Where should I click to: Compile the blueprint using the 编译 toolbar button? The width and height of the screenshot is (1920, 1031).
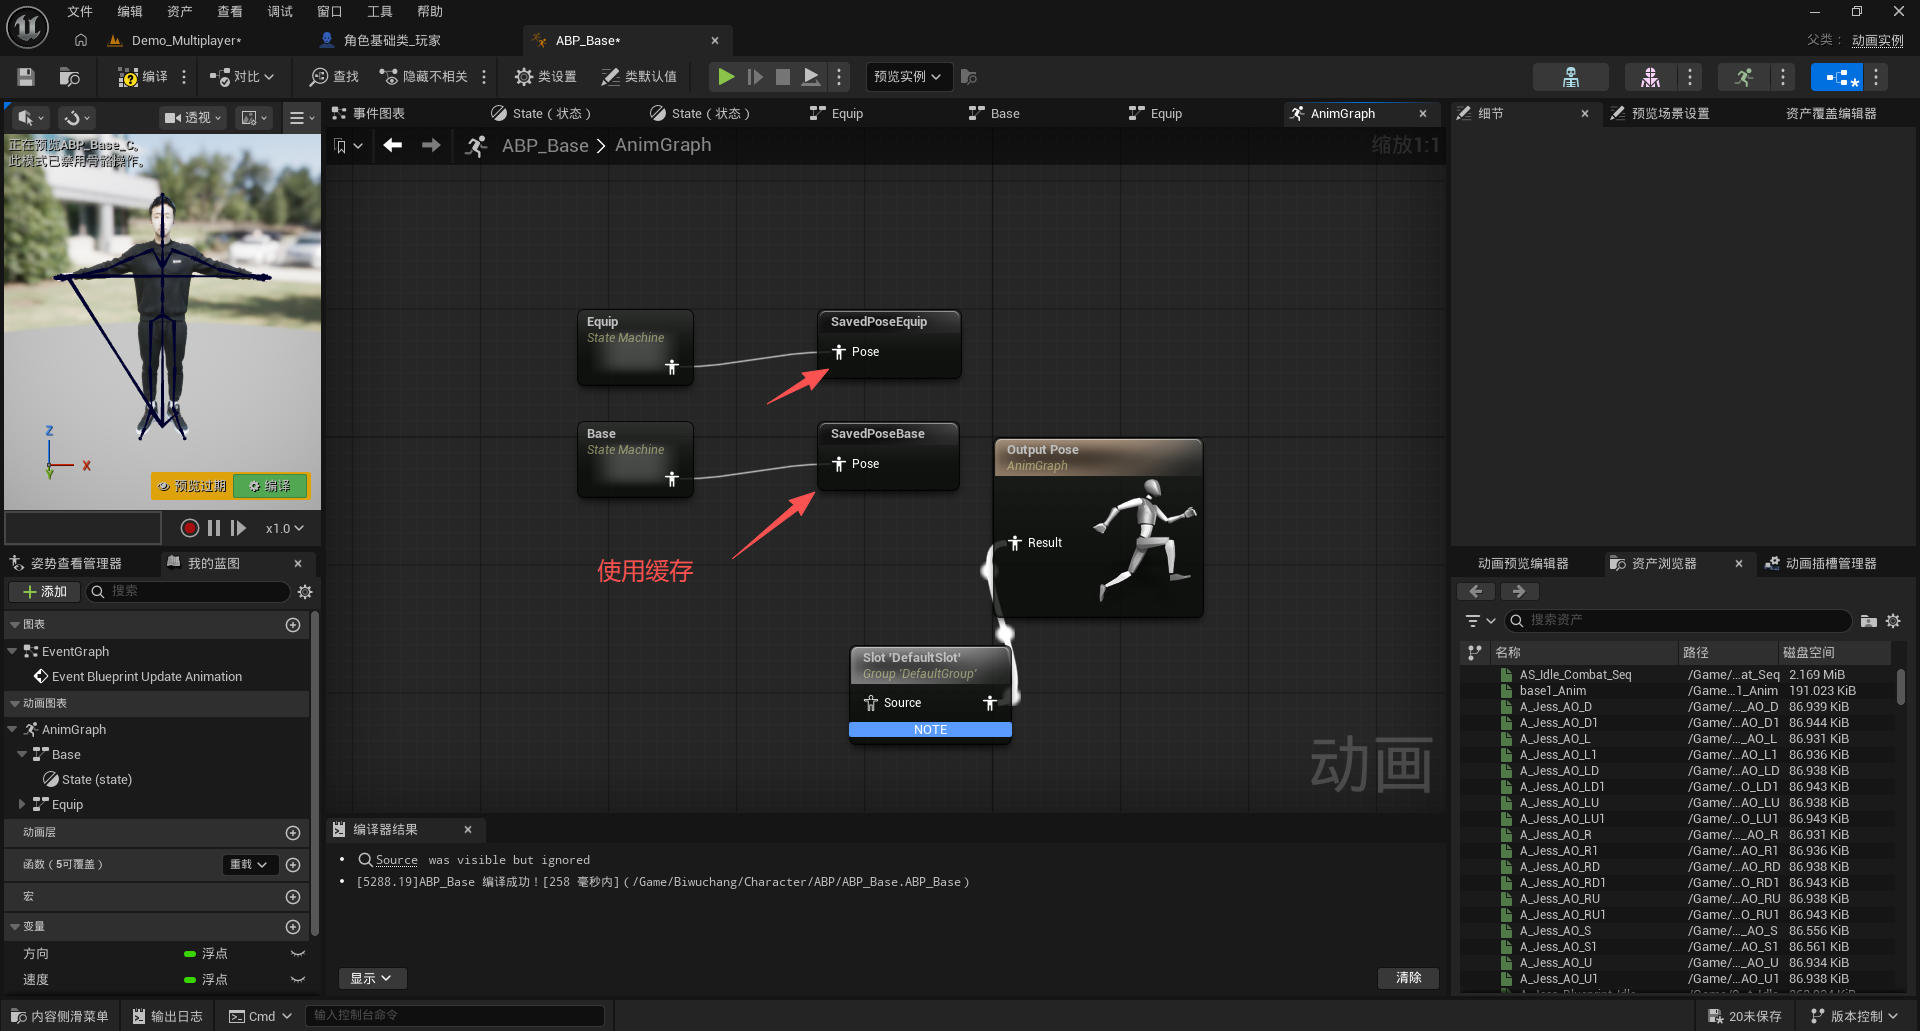pos(142,77)
